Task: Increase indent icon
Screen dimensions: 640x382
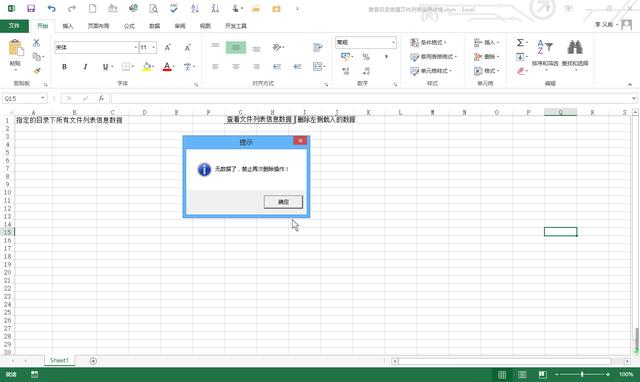Action: [x=297, y=67]
